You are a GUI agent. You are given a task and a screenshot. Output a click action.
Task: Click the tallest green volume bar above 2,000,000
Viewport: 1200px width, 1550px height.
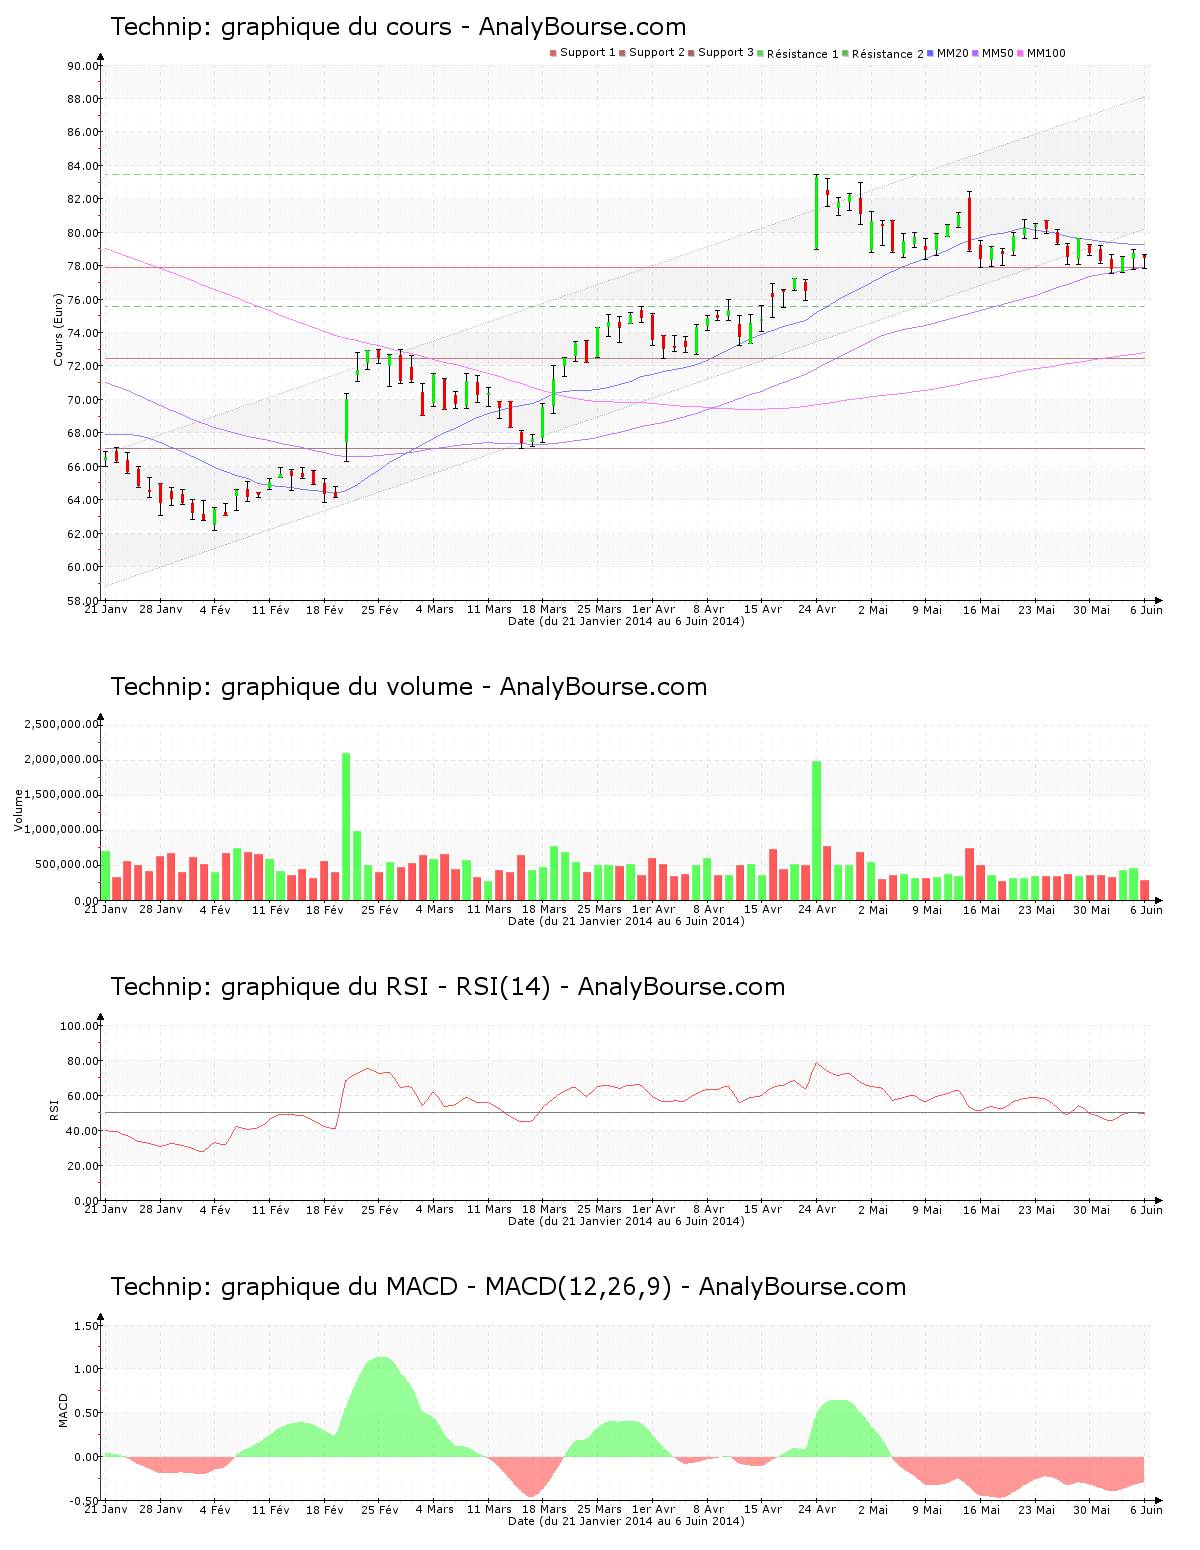click(x=346, y=826)
